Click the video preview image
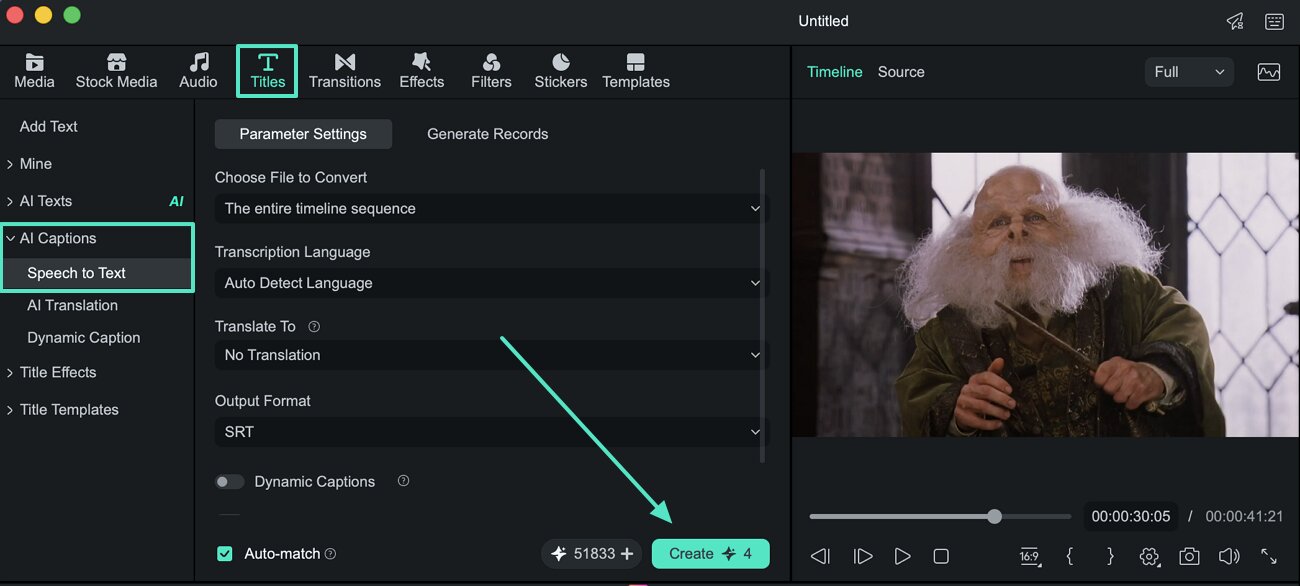The height and width of the screenshot is (586, 1300). pos(1046,295)
